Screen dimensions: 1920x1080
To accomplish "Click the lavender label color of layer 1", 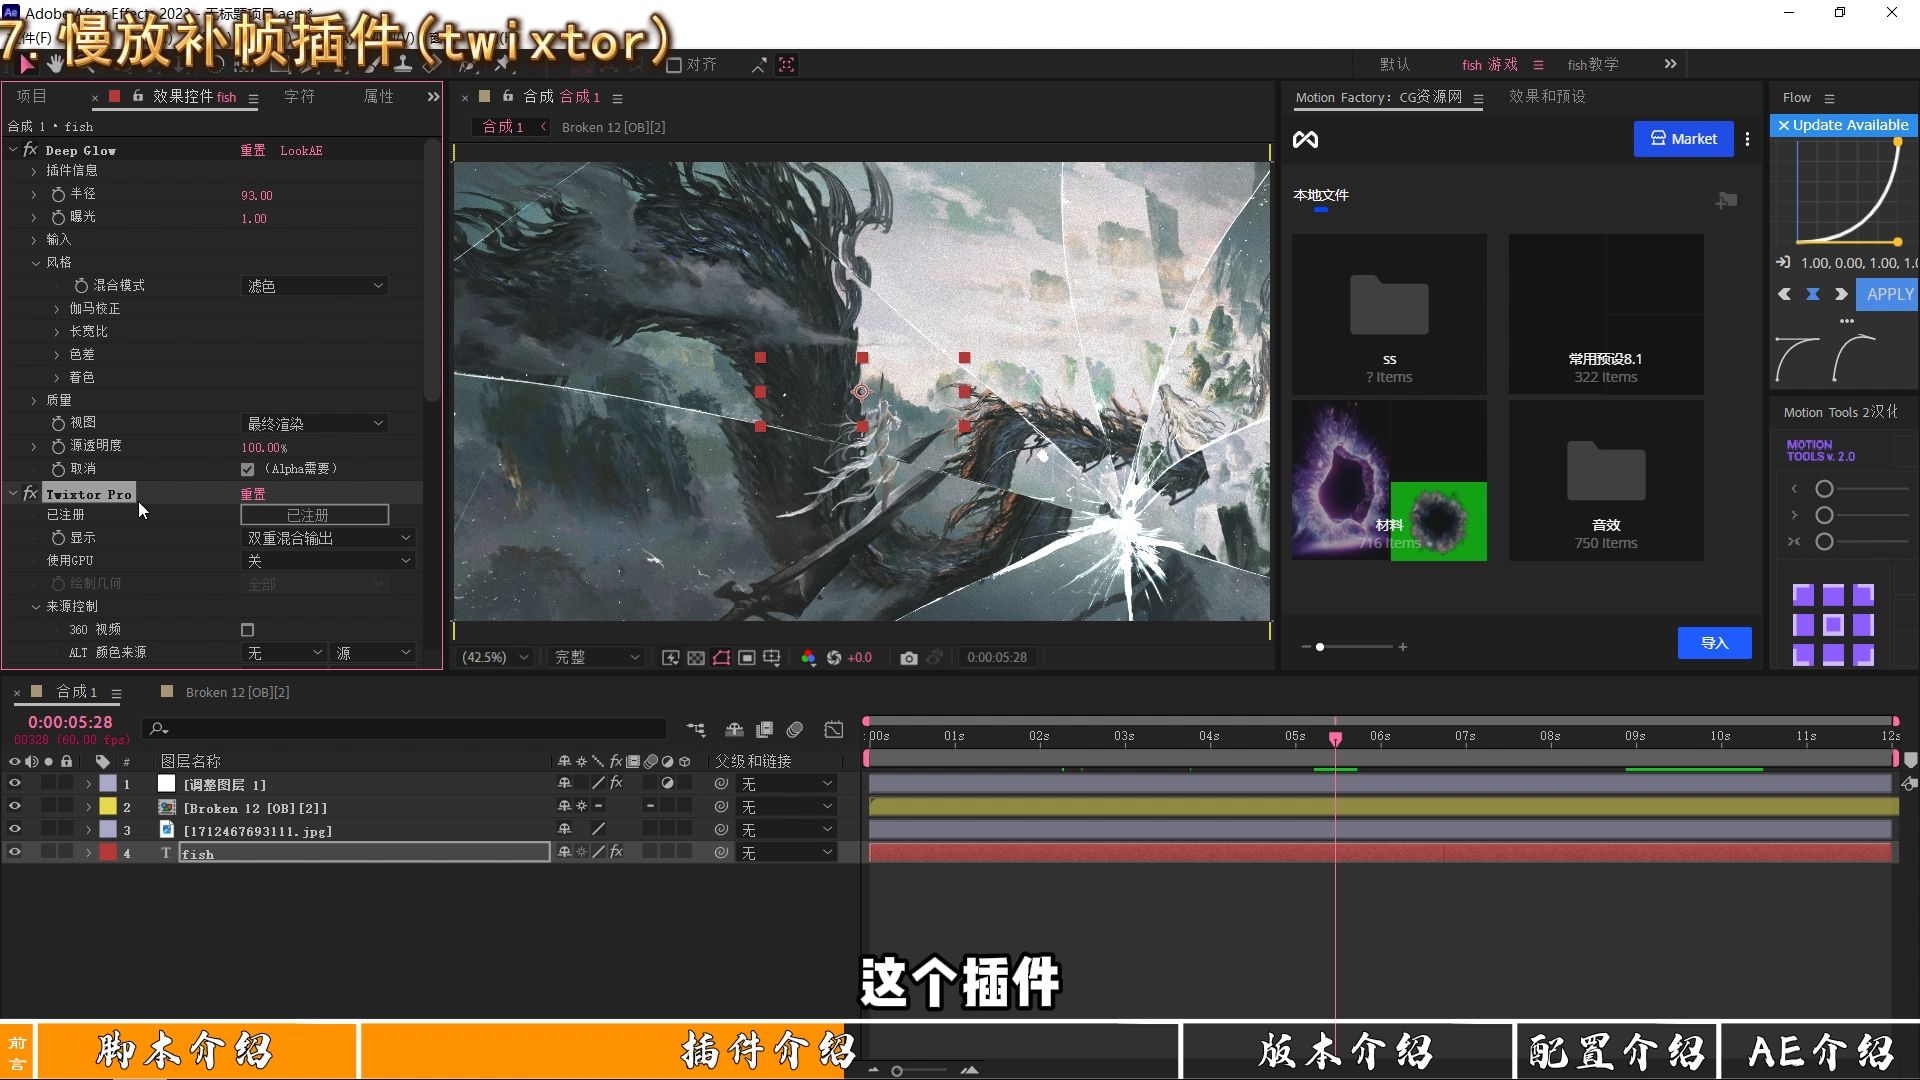I will tap(108, 784).
